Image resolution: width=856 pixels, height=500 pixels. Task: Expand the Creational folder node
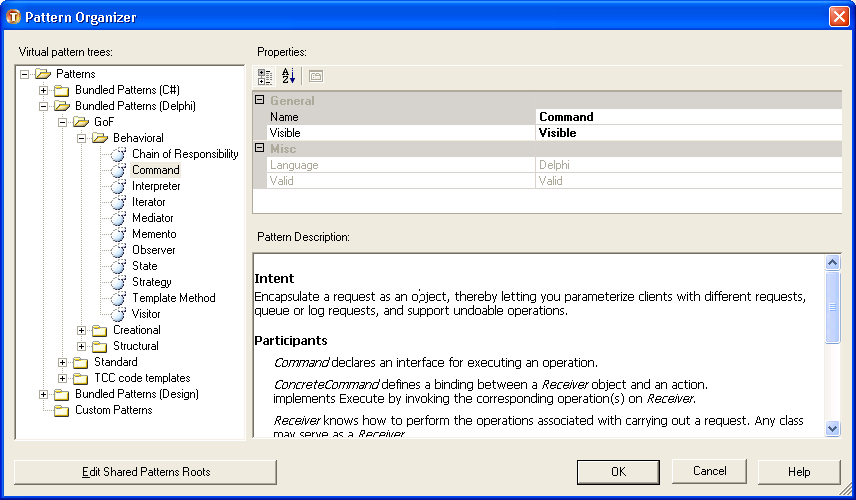pos(82,330)
